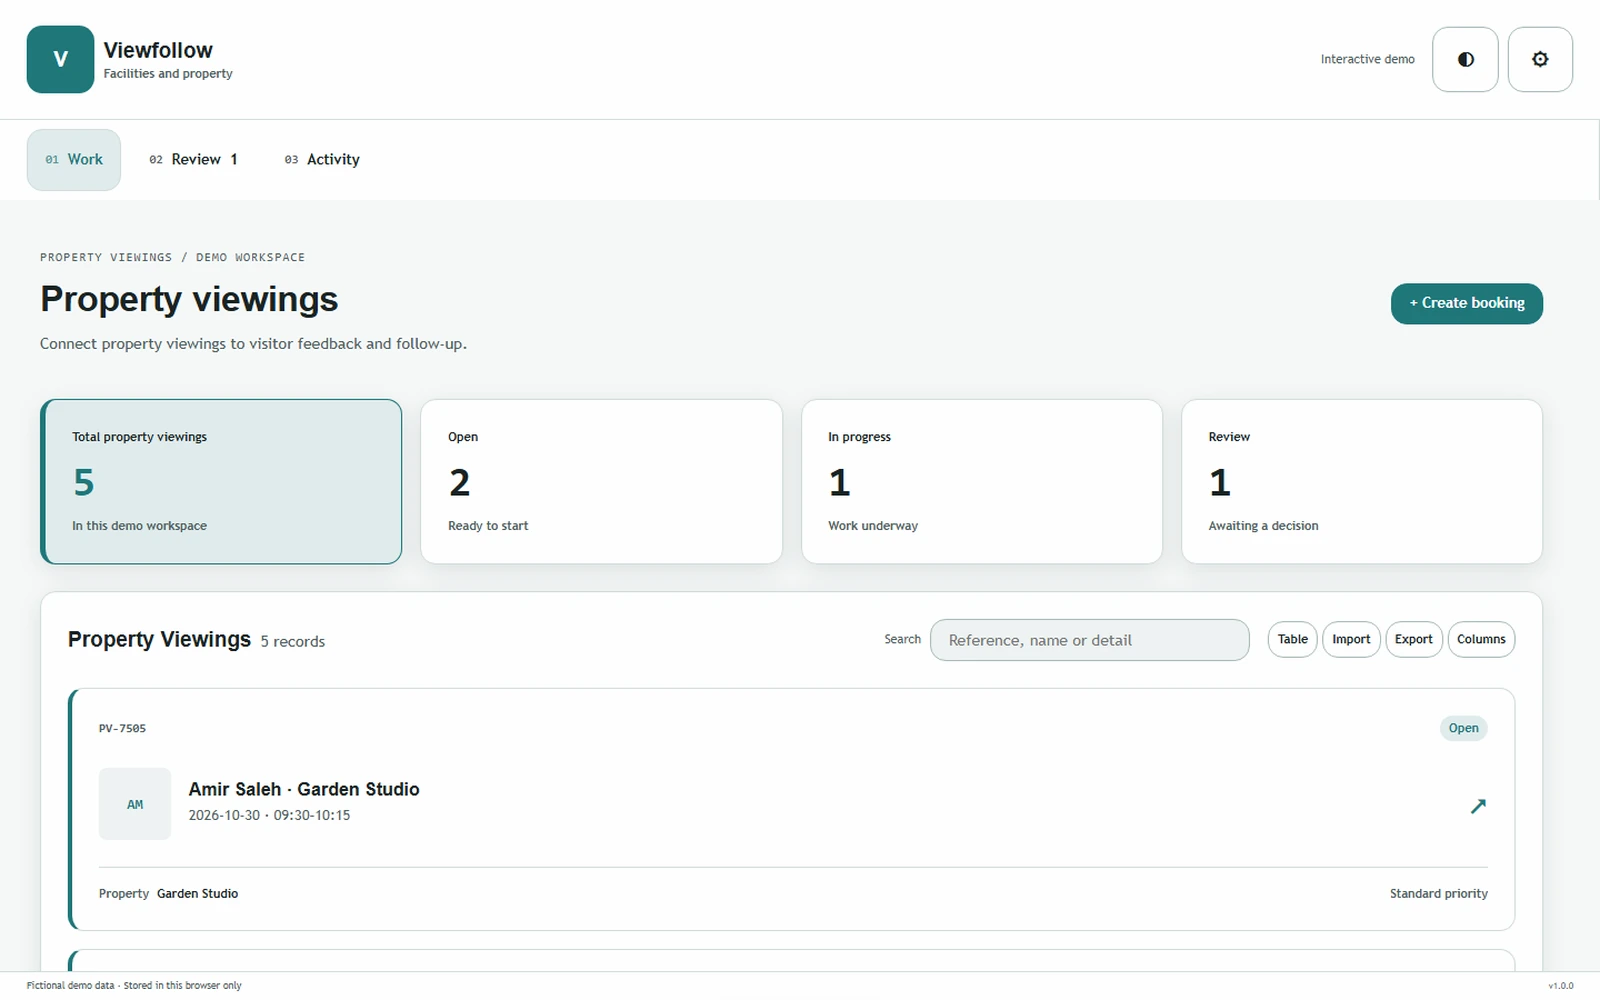Click the Create booking button

1466,303
